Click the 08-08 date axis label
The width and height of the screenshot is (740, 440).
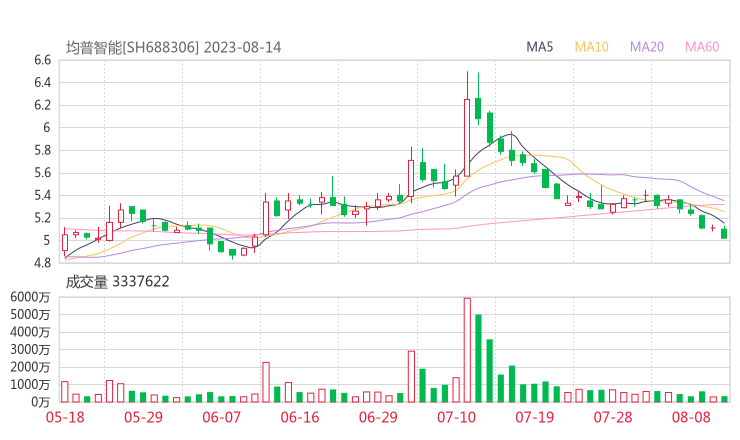click(x=691, y=417)
